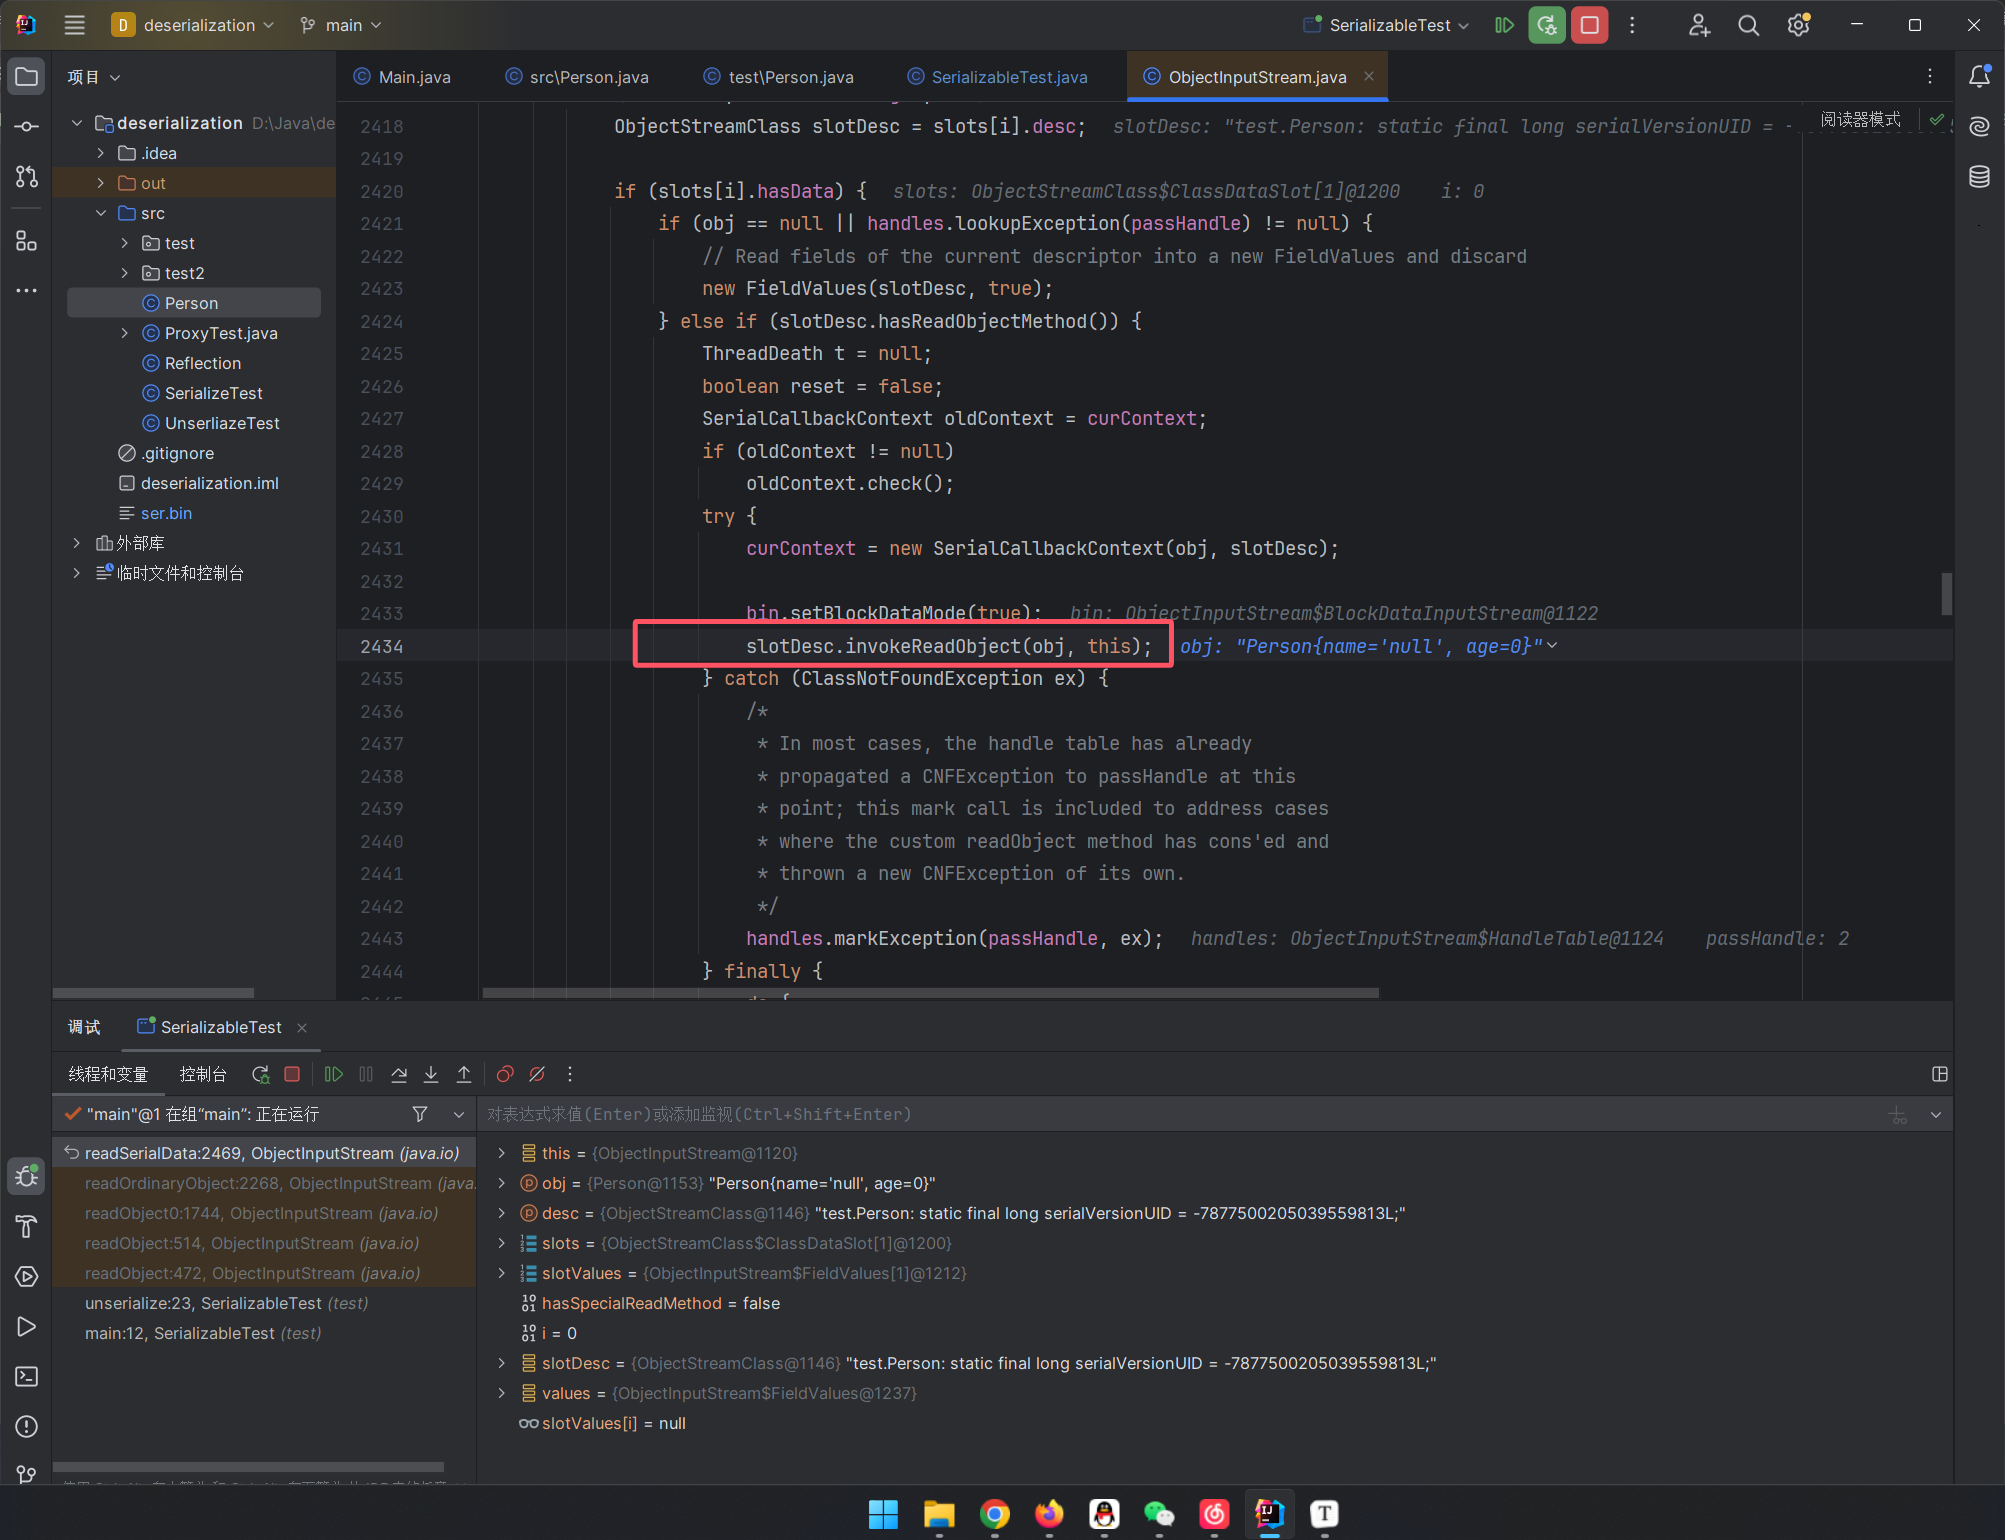Image resolution: width=2005 pixels, height=1540 pixels.
Task: Open the Database tool window
Action: tap(1979, 177)
